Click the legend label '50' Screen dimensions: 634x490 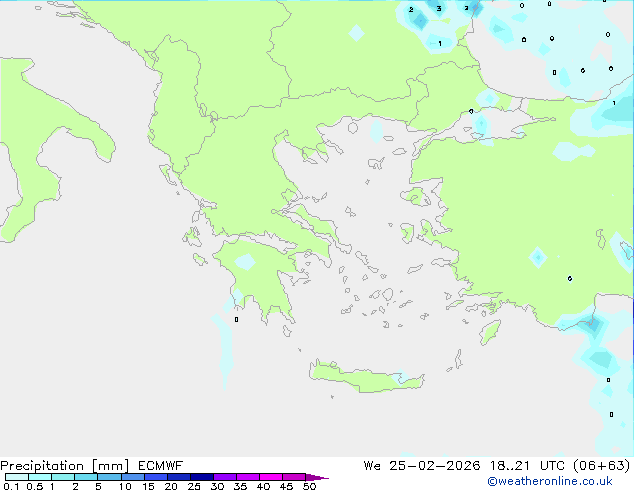pos(309,486)
